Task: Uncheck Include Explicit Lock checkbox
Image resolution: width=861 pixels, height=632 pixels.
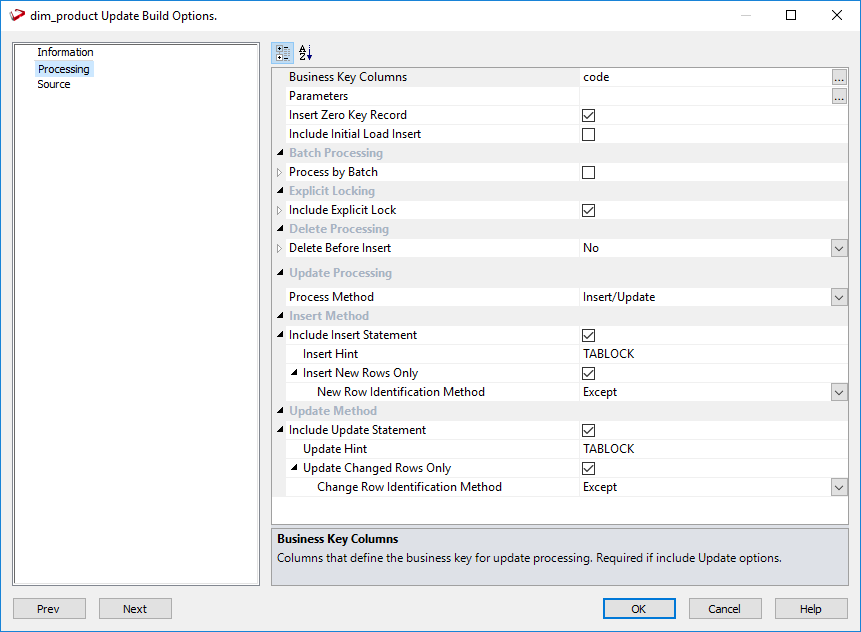Action: click(589, 210)
